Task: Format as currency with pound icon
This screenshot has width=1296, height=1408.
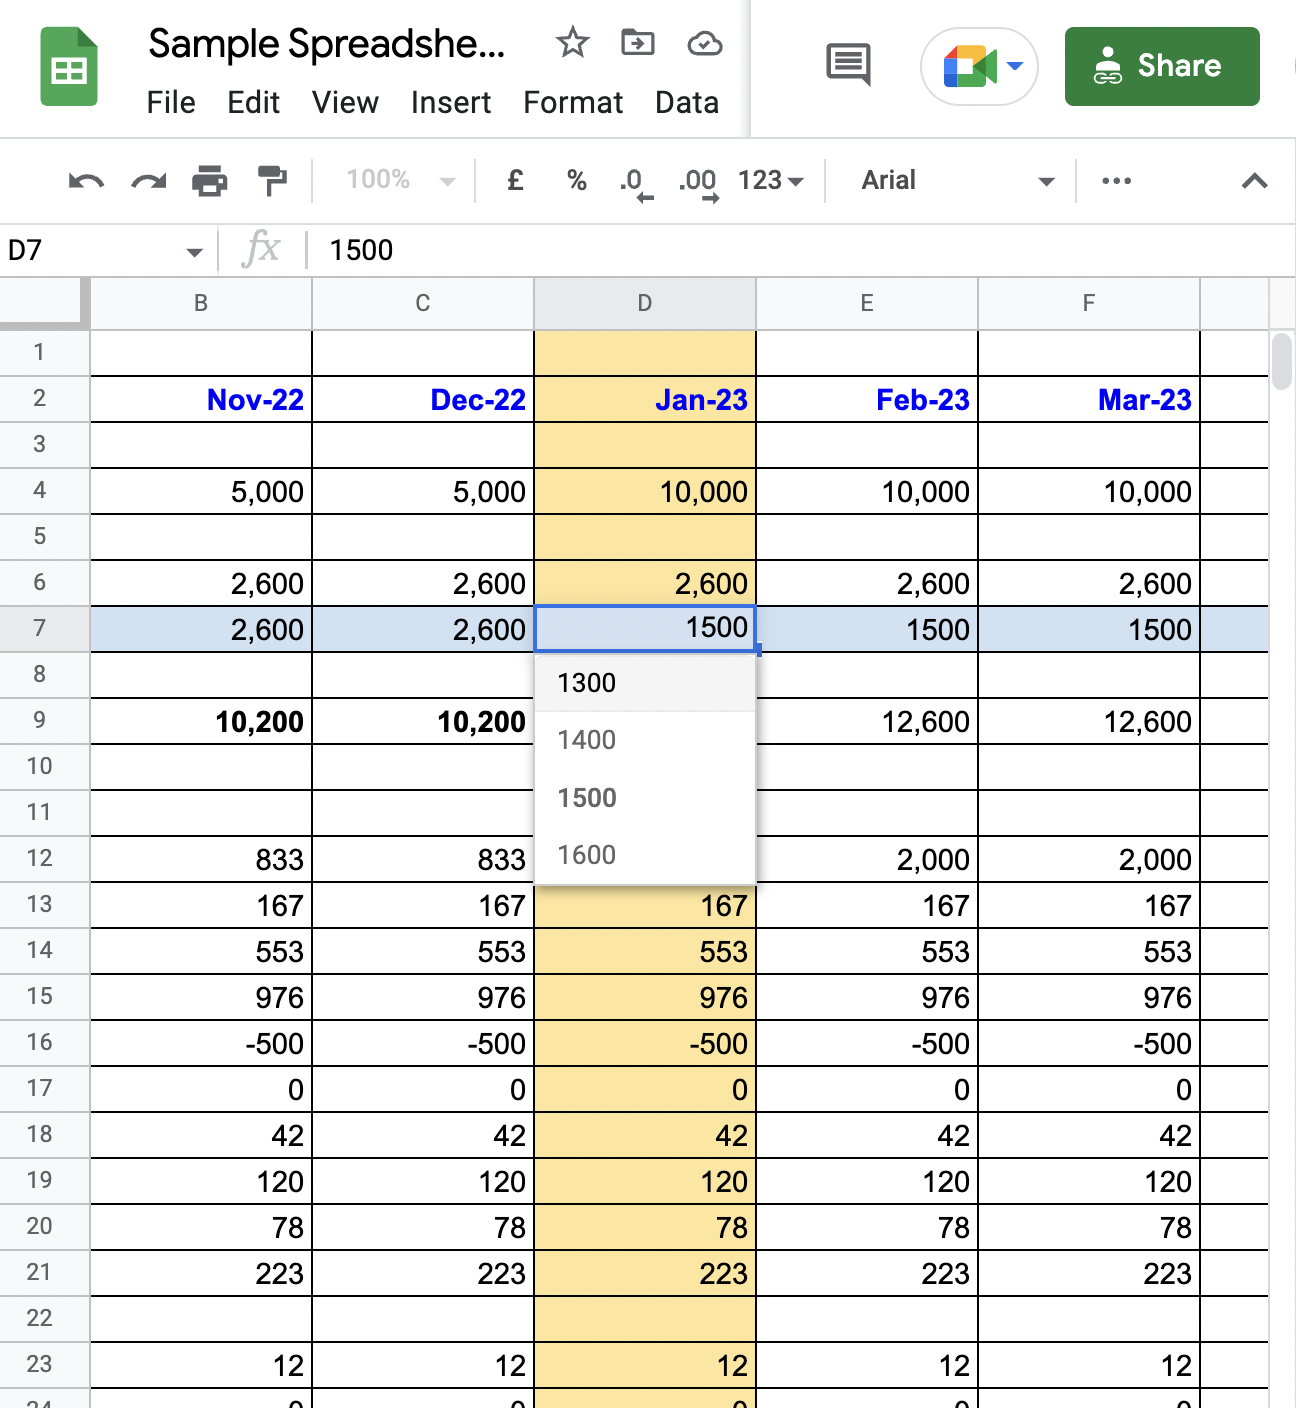Action: tap(515, 181)
